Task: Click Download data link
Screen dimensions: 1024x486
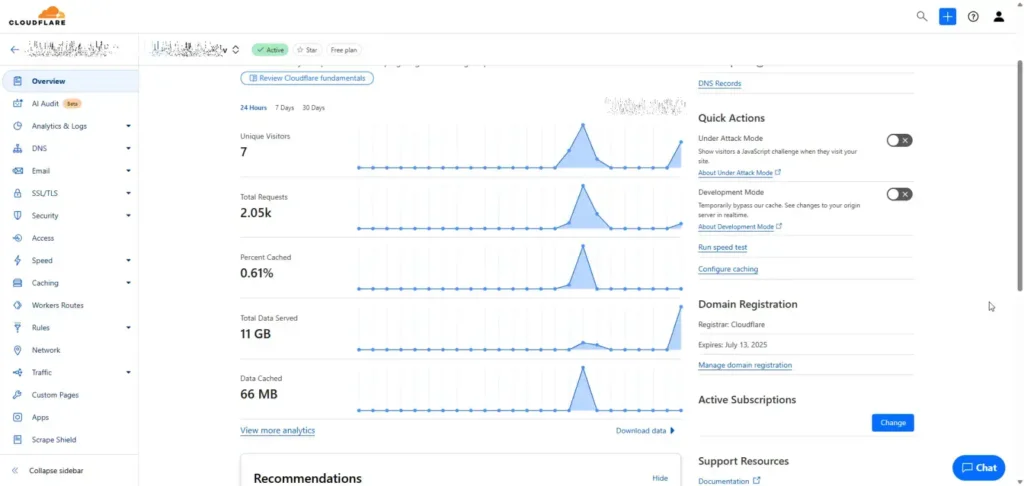Action: pos(645,430)
